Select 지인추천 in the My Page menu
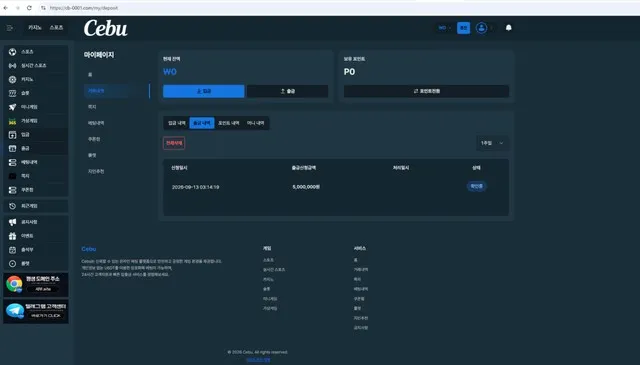Viewport: 640px width, 365px height. (x=96, y=171)
